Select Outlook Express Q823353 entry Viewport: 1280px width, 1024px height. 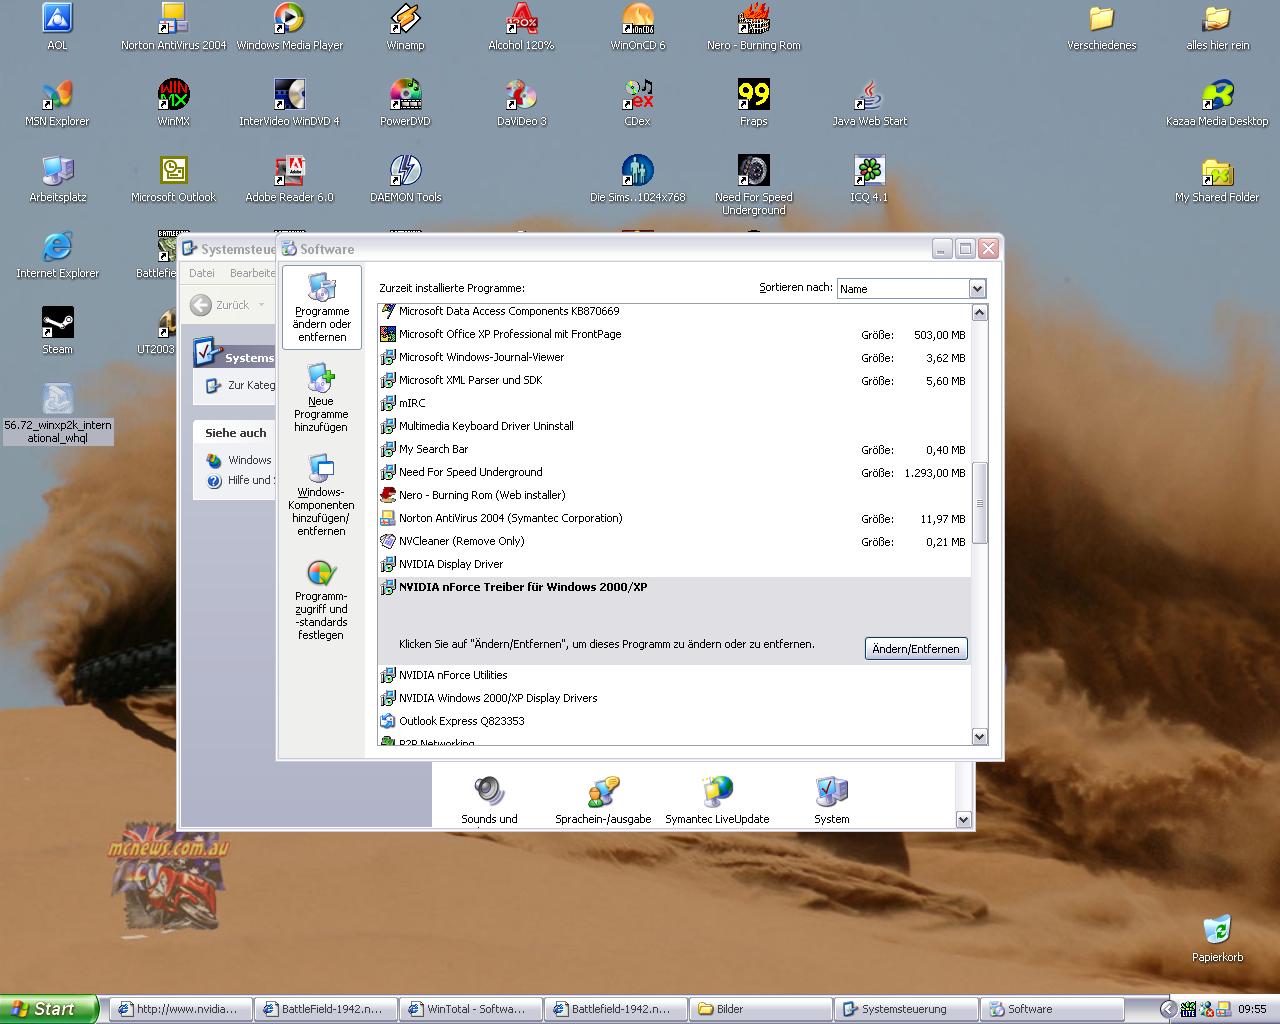pos(674,721)
